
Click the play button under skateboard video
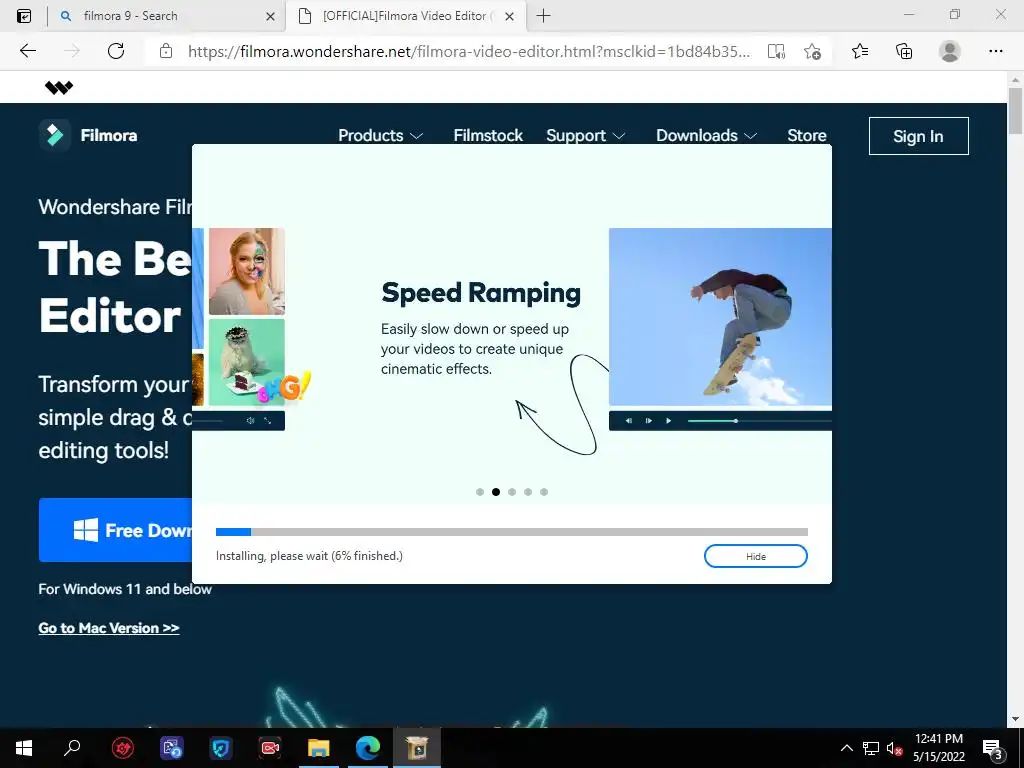[x=668, y=421]
